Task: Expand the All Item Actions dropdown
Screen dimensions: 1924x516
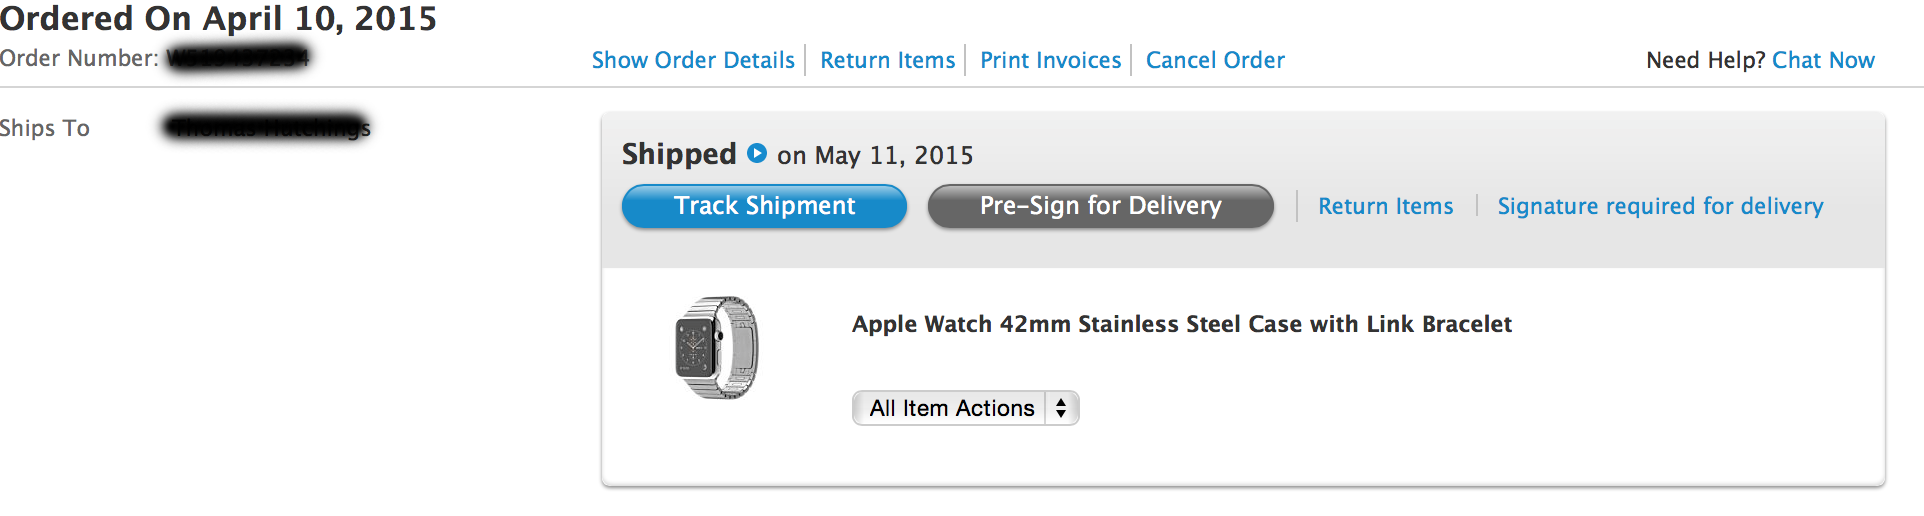Action: [965, 408]
